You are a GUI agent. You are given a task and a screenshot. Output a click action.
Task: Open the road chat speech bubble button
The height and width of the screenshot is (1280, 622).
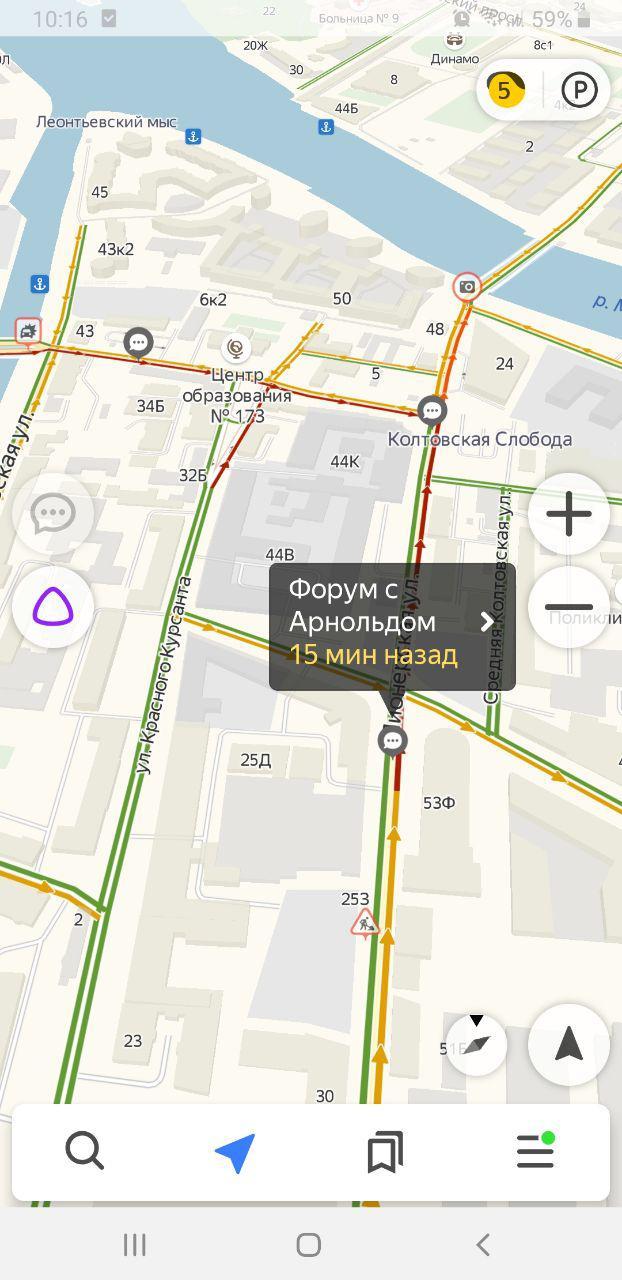tap(53, 514)
